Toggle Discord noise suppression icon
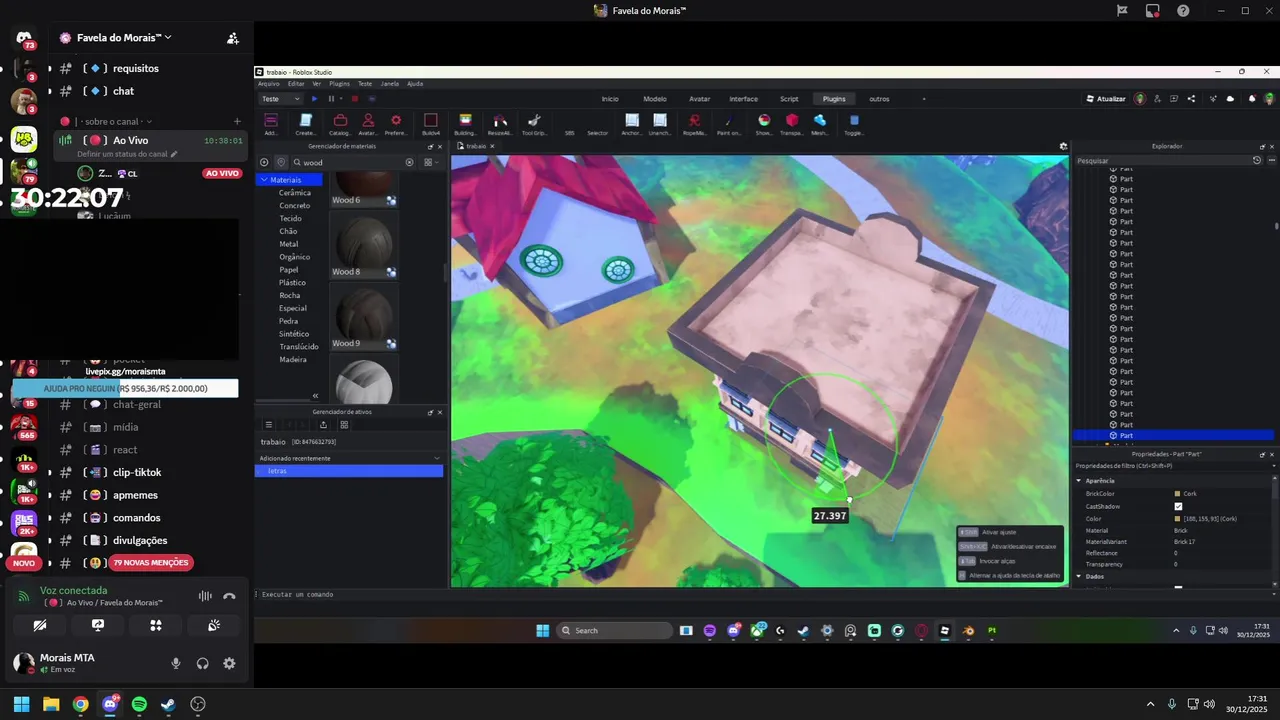 205,596
